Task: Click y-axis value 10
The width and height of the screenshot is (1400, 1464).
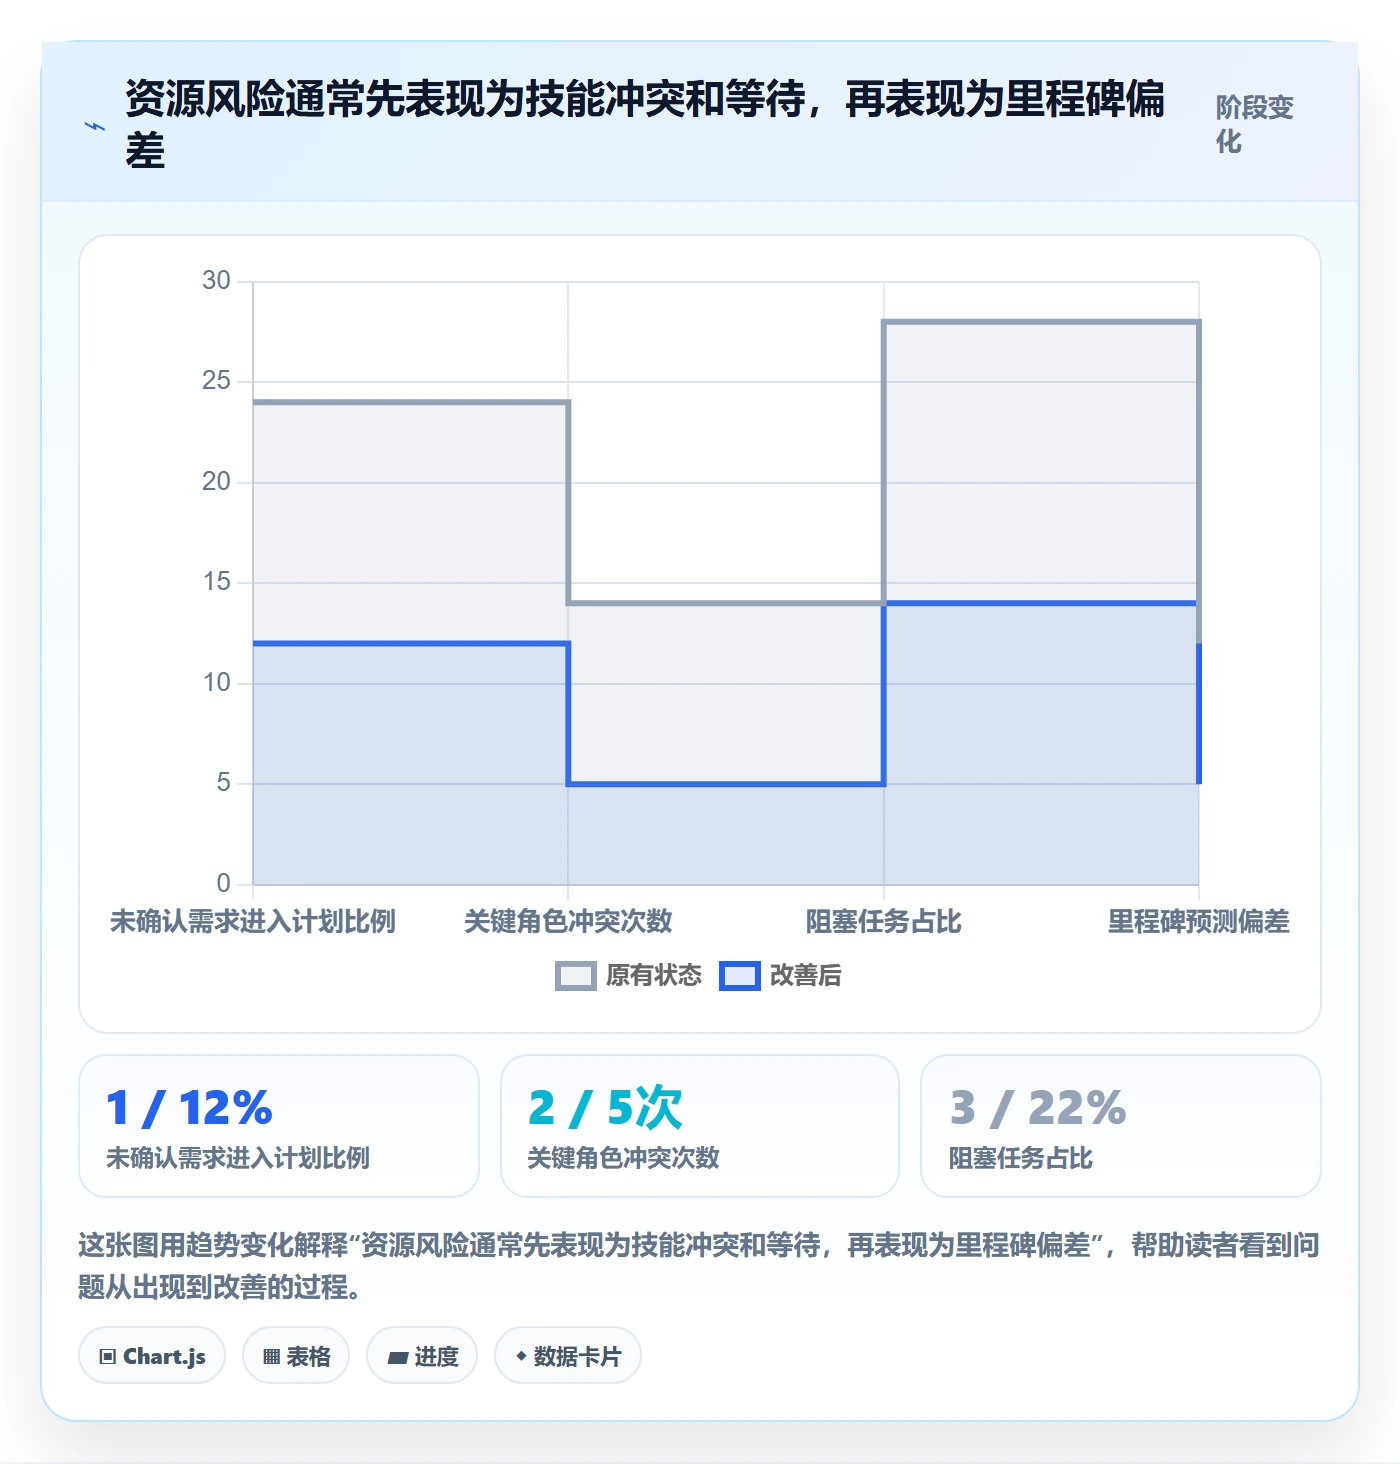Action: click(x=216, y=682)
